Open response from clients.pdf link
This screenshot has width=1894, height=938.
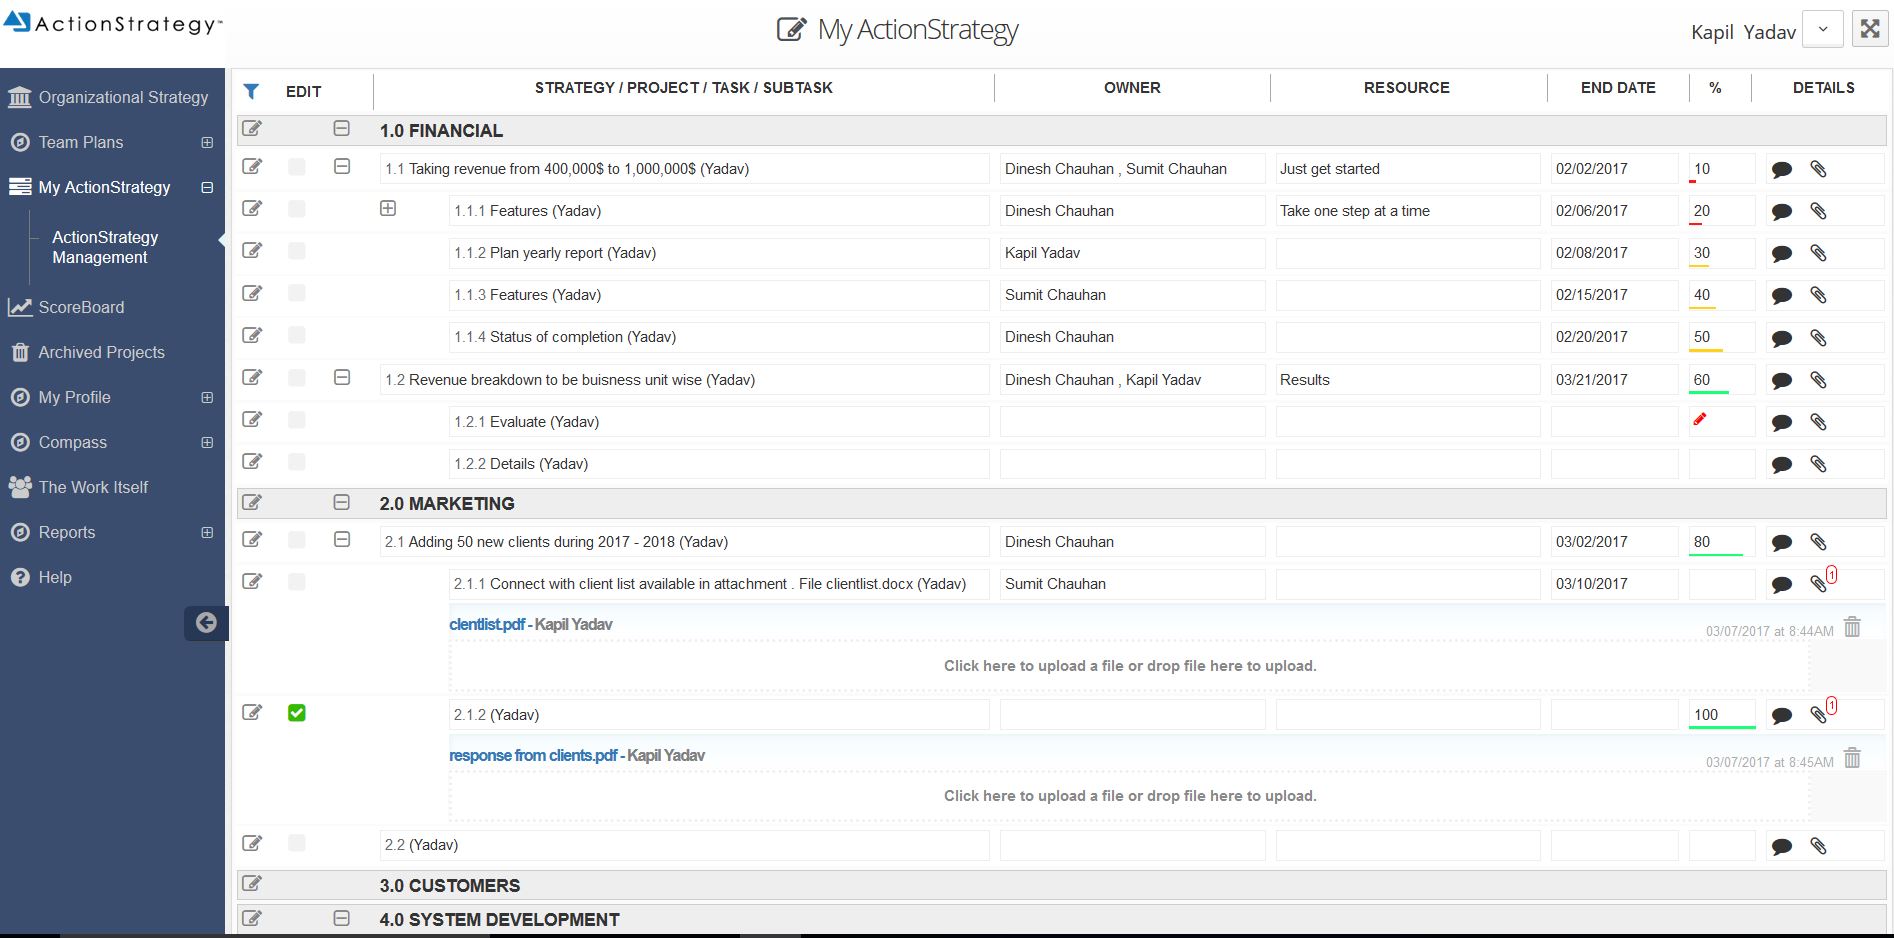tap(533, 755)
